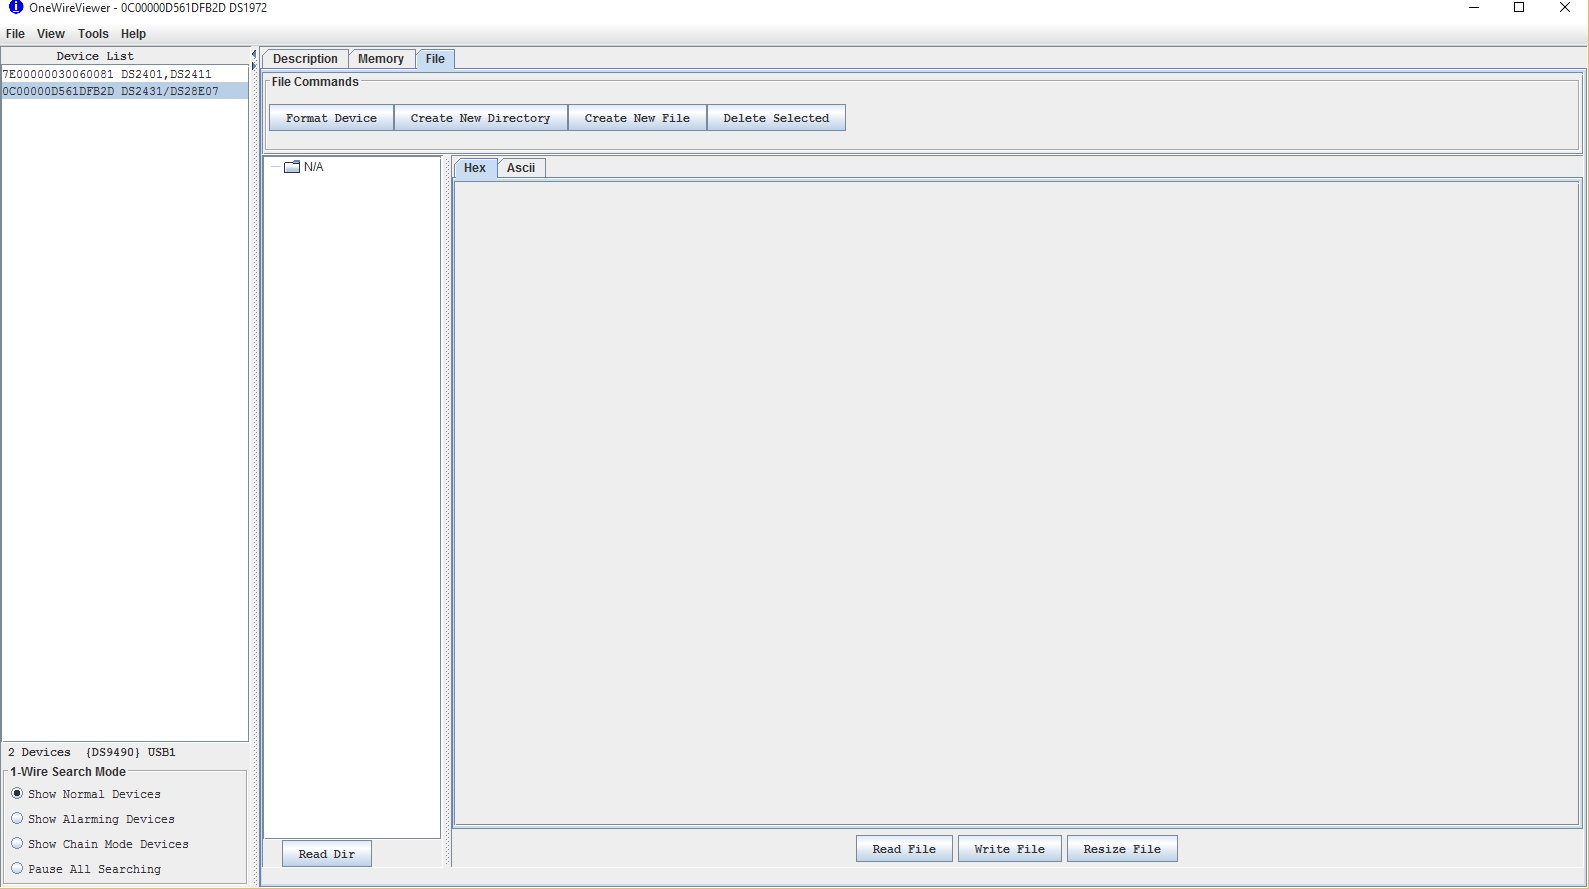Click the Write File button
Image resolution: width=1589 pixels, height=889 pixels.
pos(1010,849)
